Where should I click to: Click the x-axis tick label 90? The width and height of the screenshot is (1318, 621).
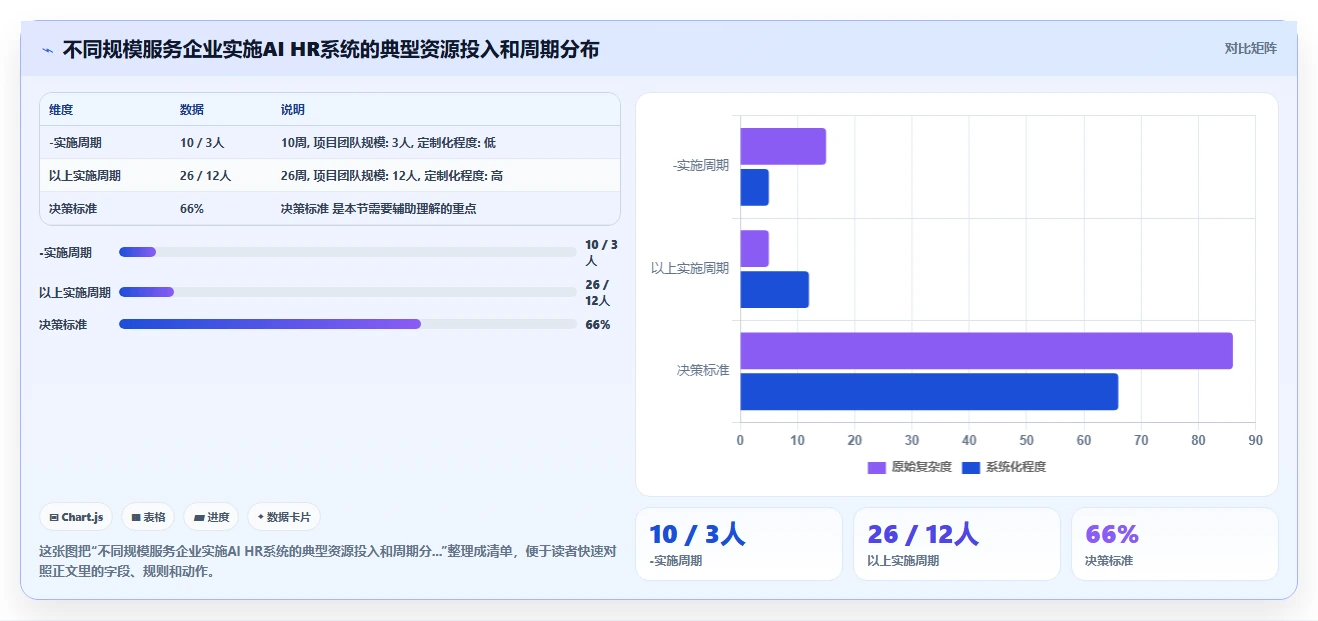[1256, 440]
